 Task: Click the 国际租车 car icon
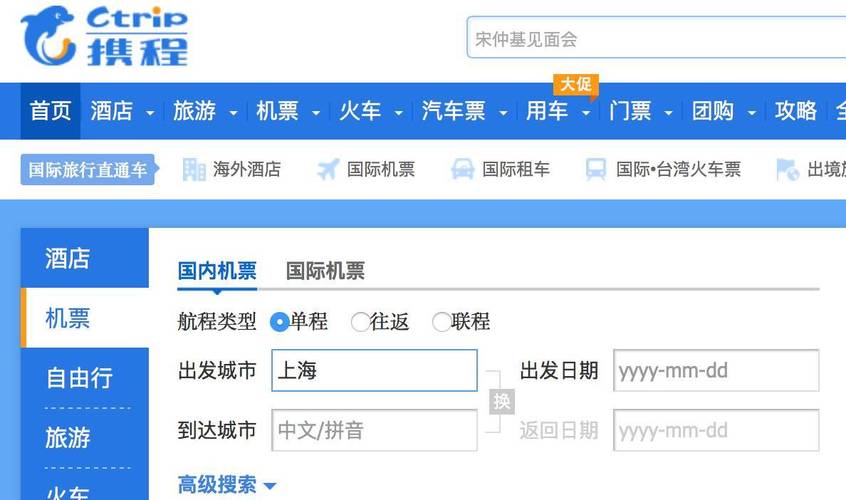point(462,169)
